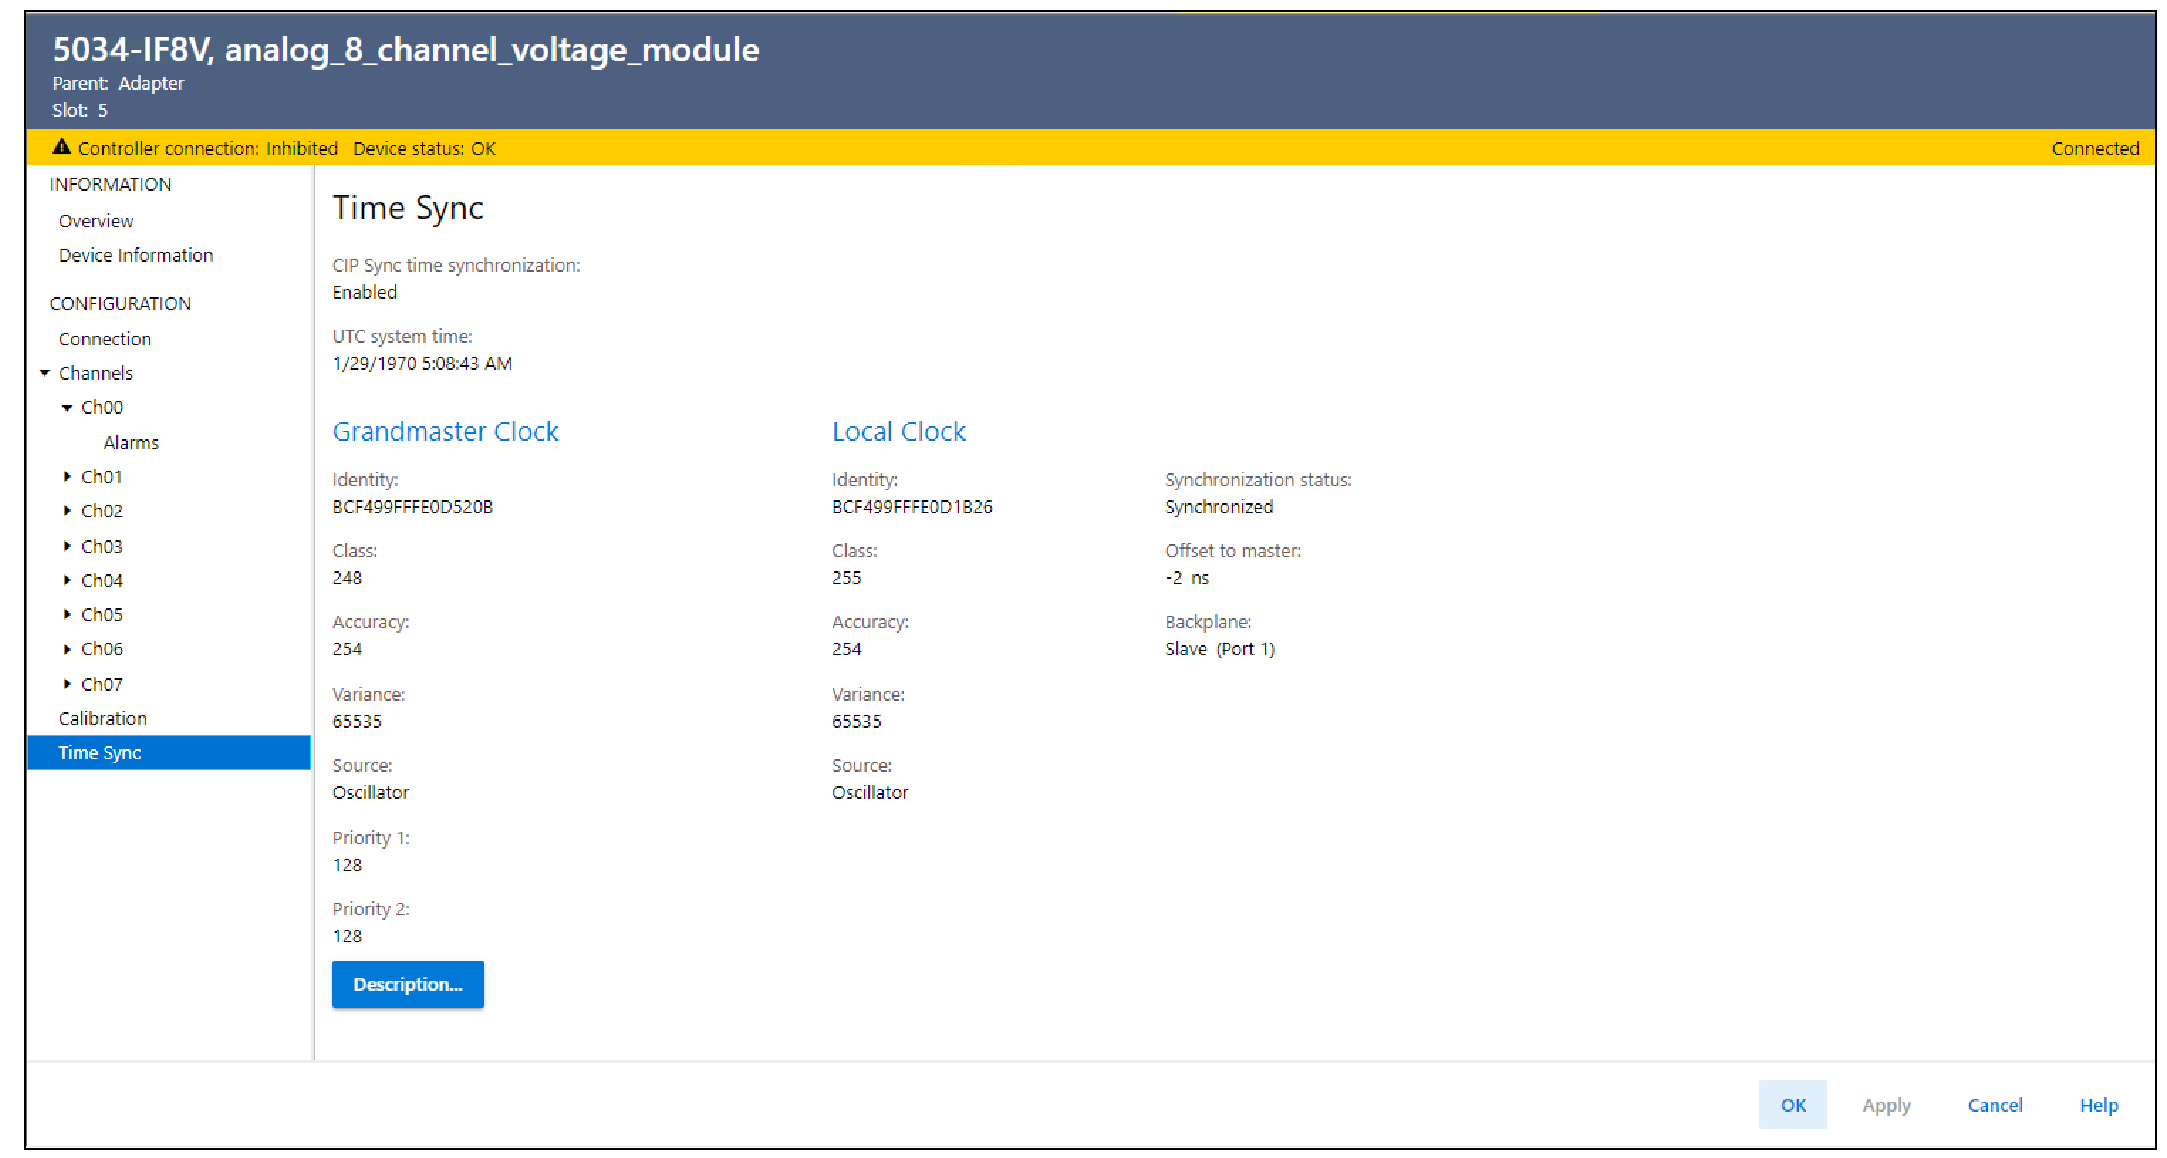Click the Synchronized status value

[1219, 506]
